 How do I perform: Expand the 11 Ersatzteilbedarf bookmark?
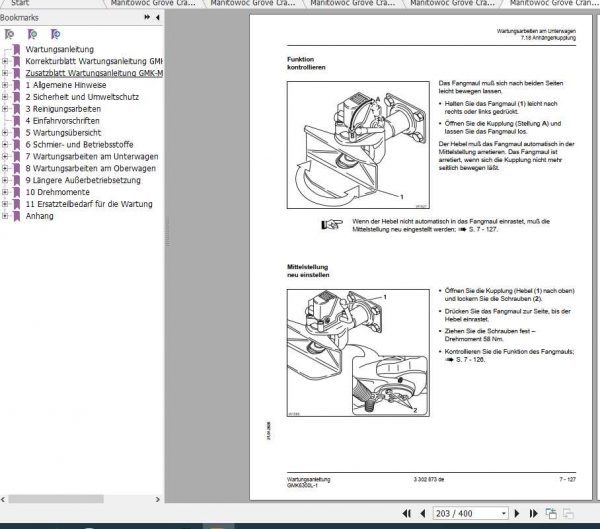coord(5,204)
